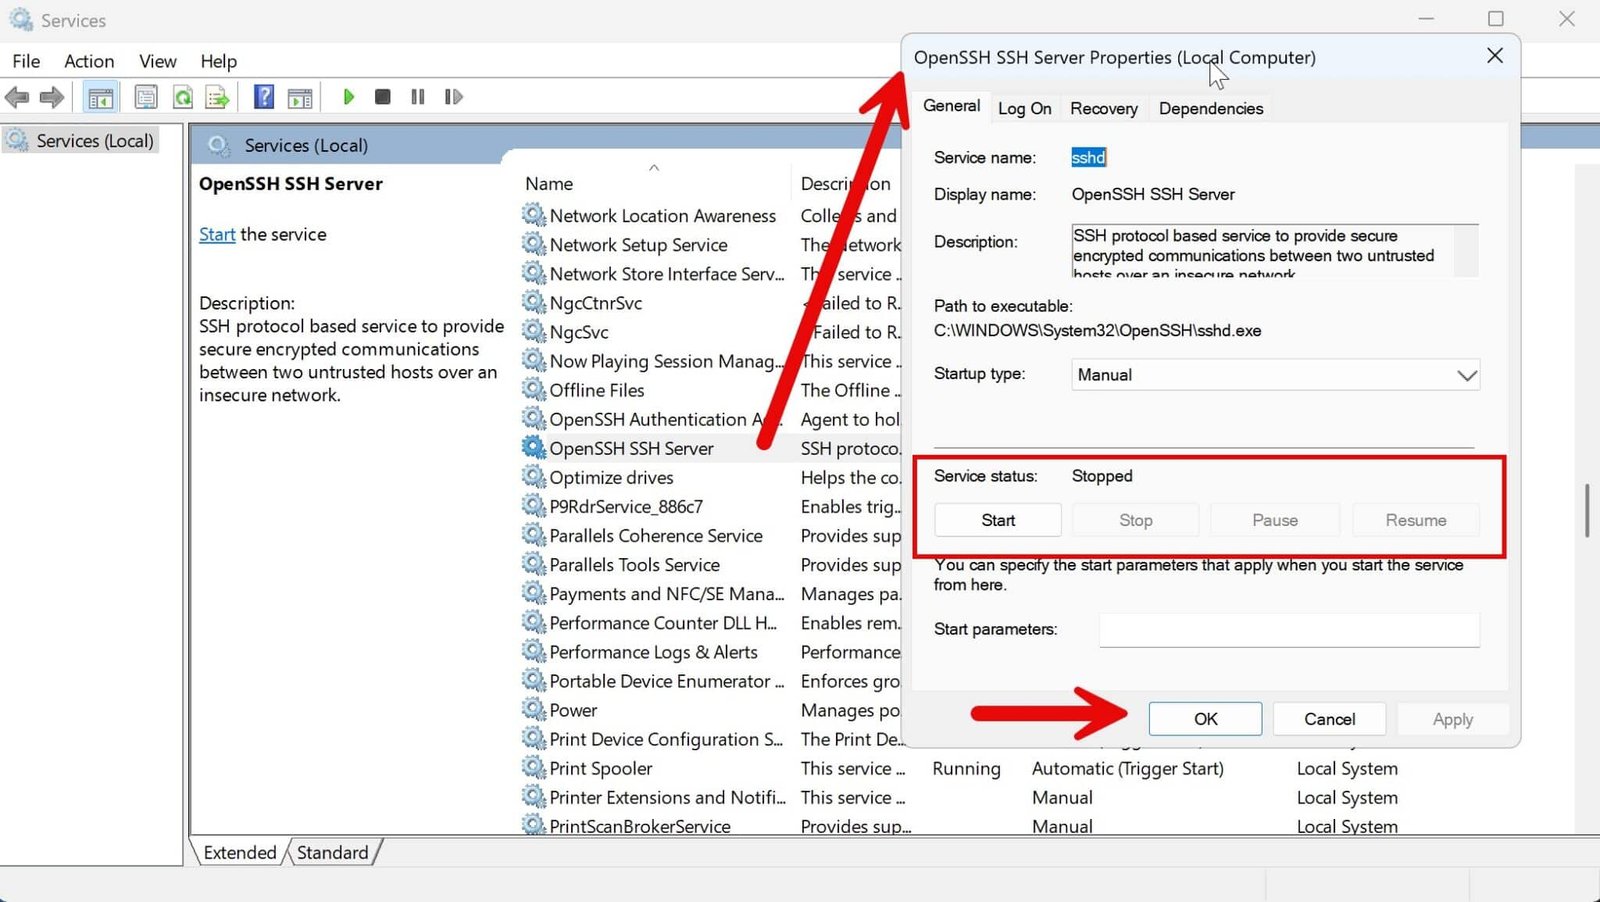Click the Restart Service toolbar icon
1600x902 pixels.
point(453,97)
